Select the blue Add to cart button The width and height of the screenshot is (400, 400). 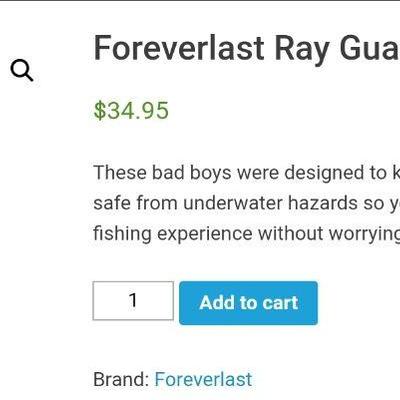[248, 303]
